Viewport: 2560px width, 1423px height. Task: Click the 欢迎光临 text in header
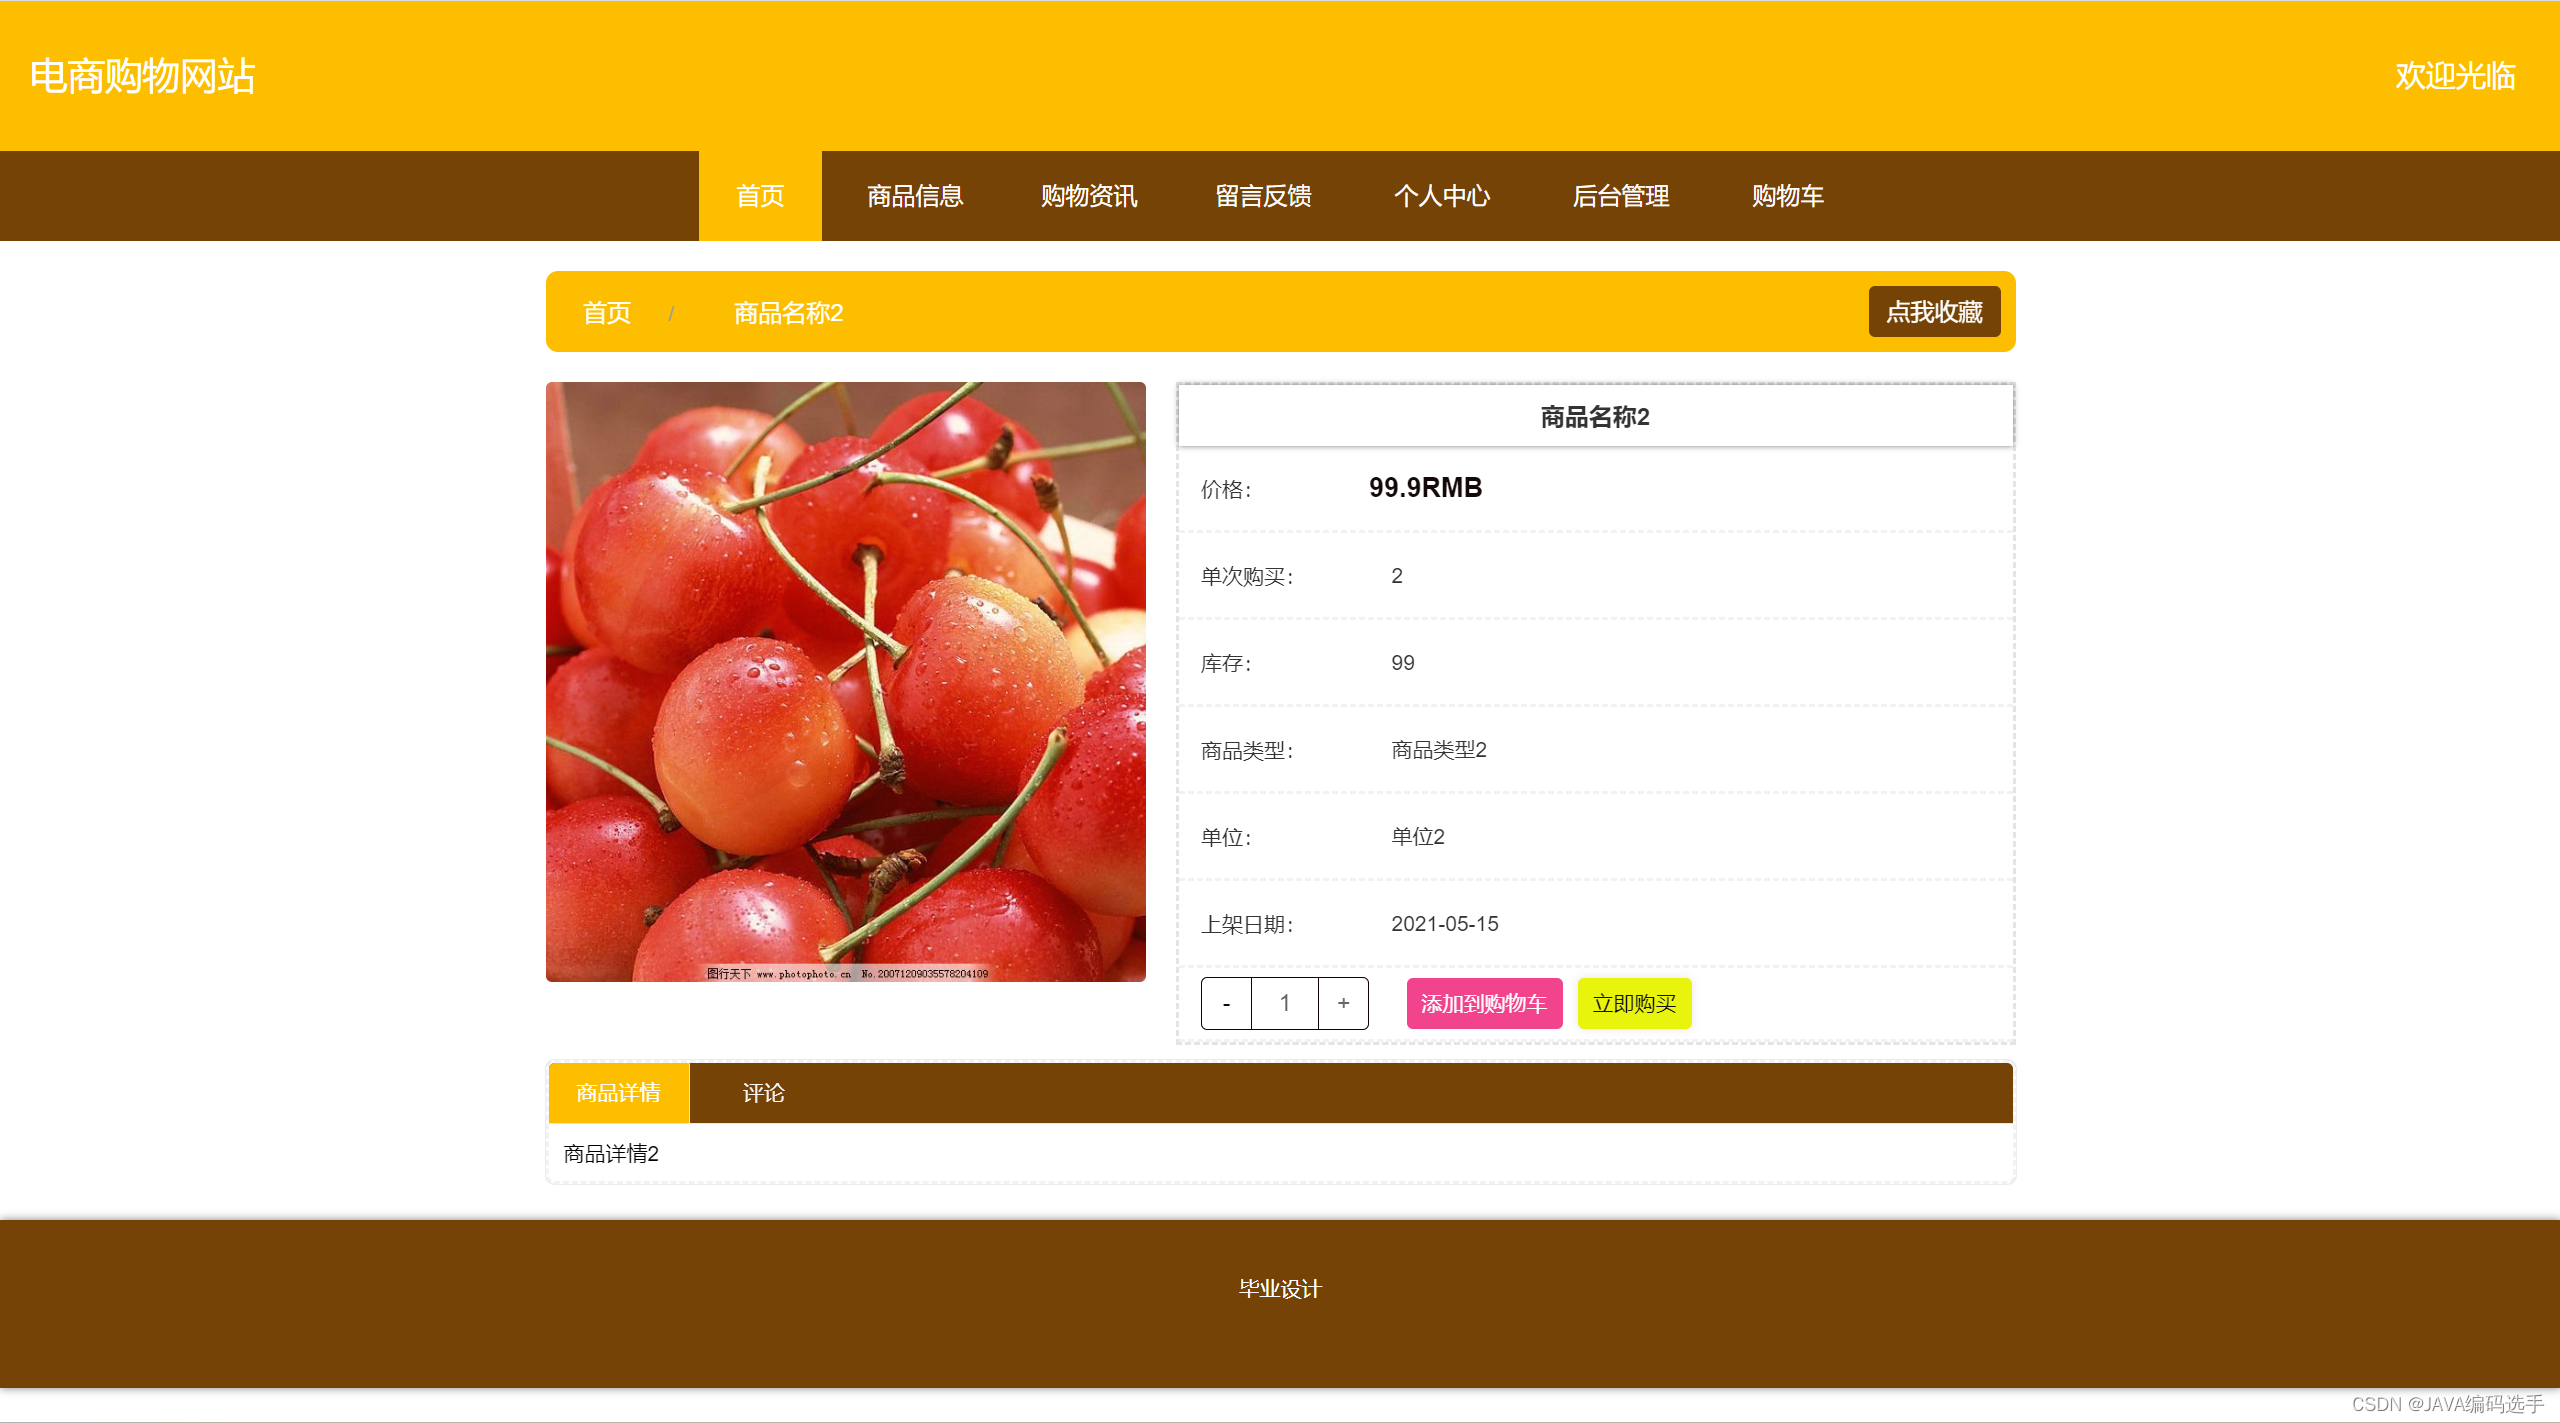pos(2455,77)
